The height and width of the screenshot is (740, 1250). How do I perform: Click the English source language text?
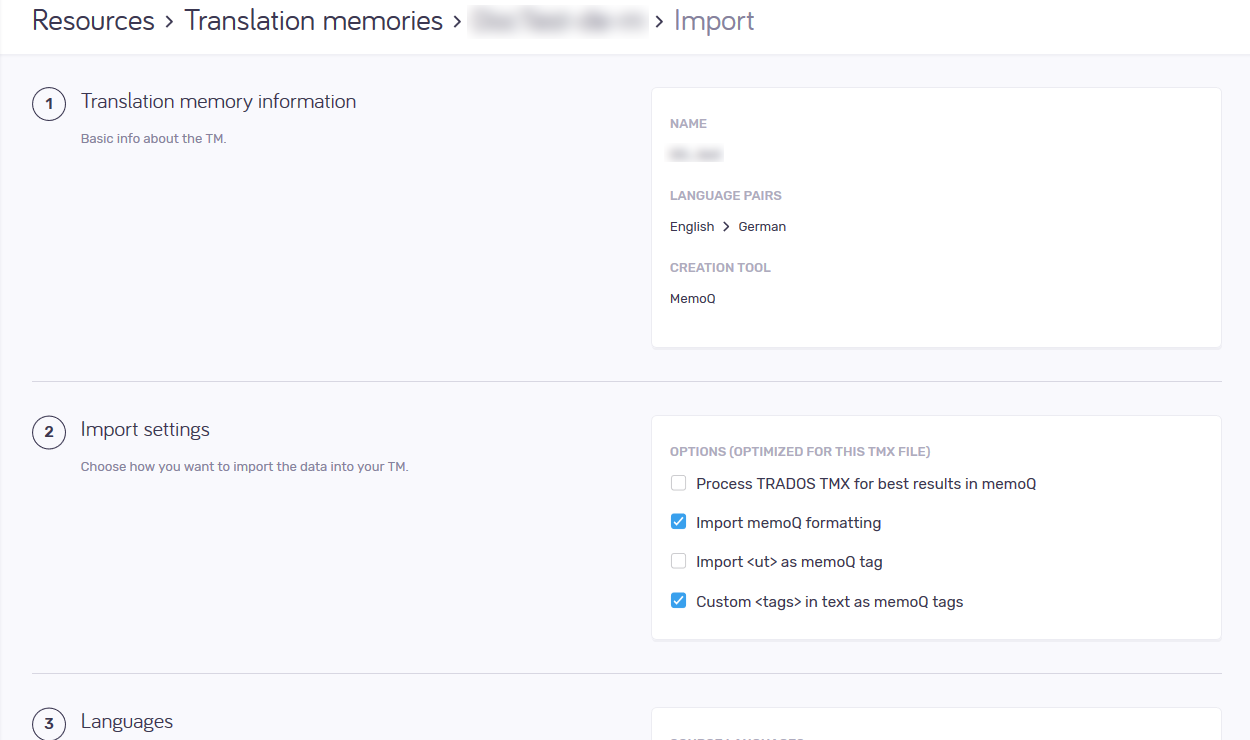692,227
